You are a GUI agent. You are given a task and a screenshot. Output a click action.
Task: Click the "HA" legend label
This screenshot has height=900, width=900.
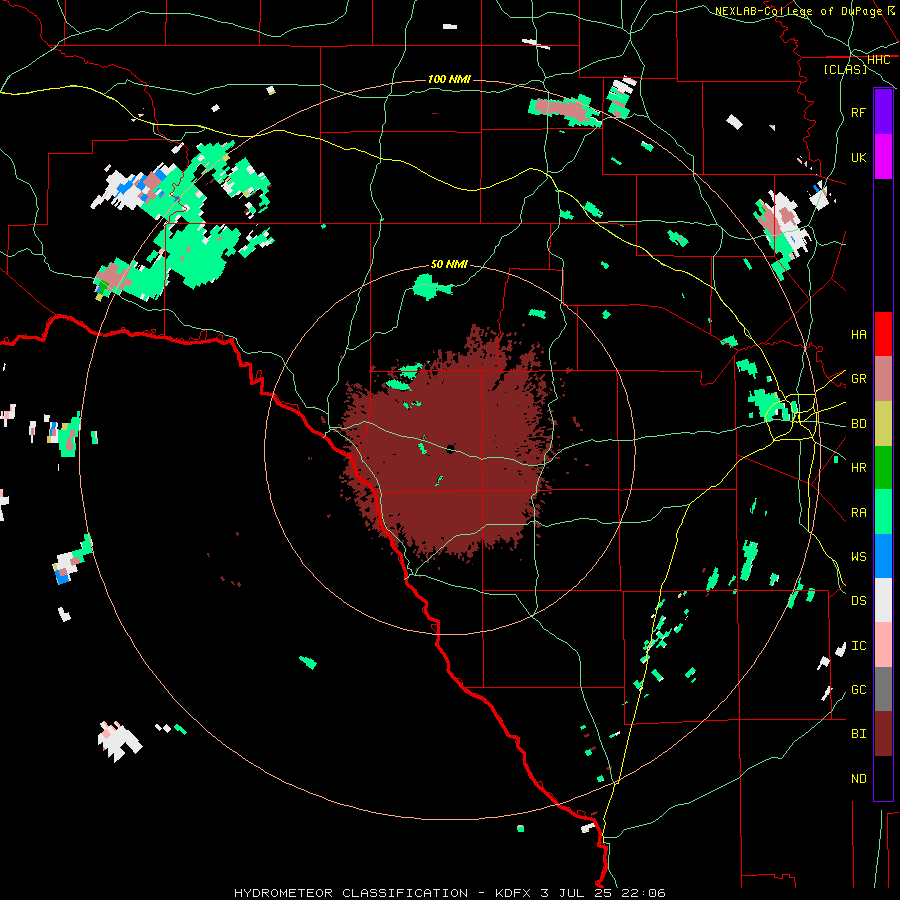point(858,334)
